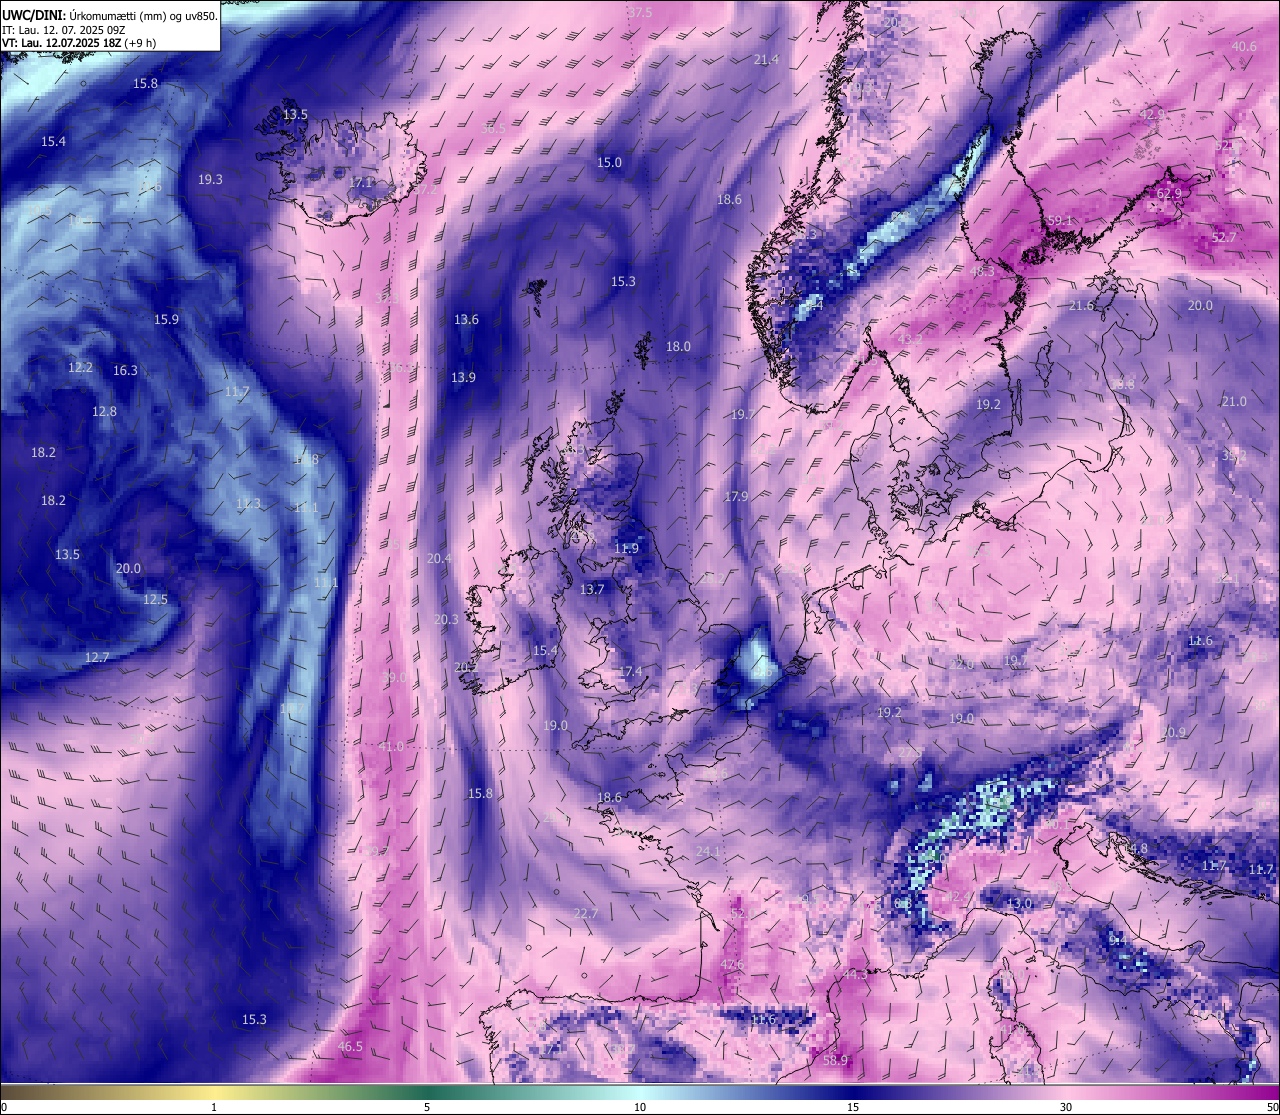Click the 15.9 value on the map

click(x=166, y=320)
